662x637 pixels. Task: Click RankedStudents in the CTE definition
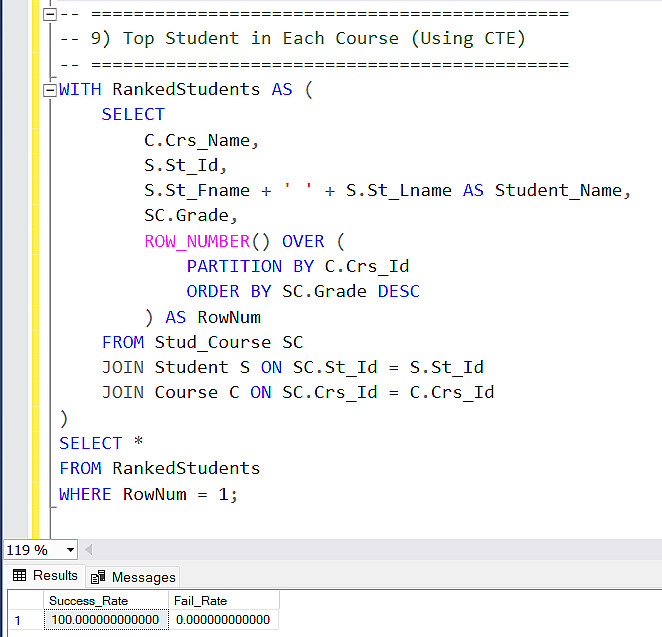(x=186, y=89)
